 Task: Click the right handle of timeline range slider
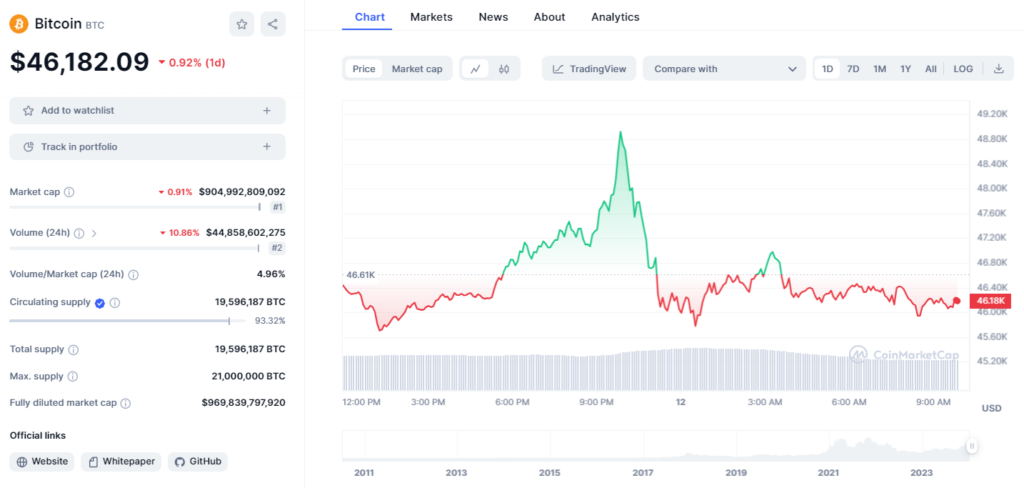(970, 446)
